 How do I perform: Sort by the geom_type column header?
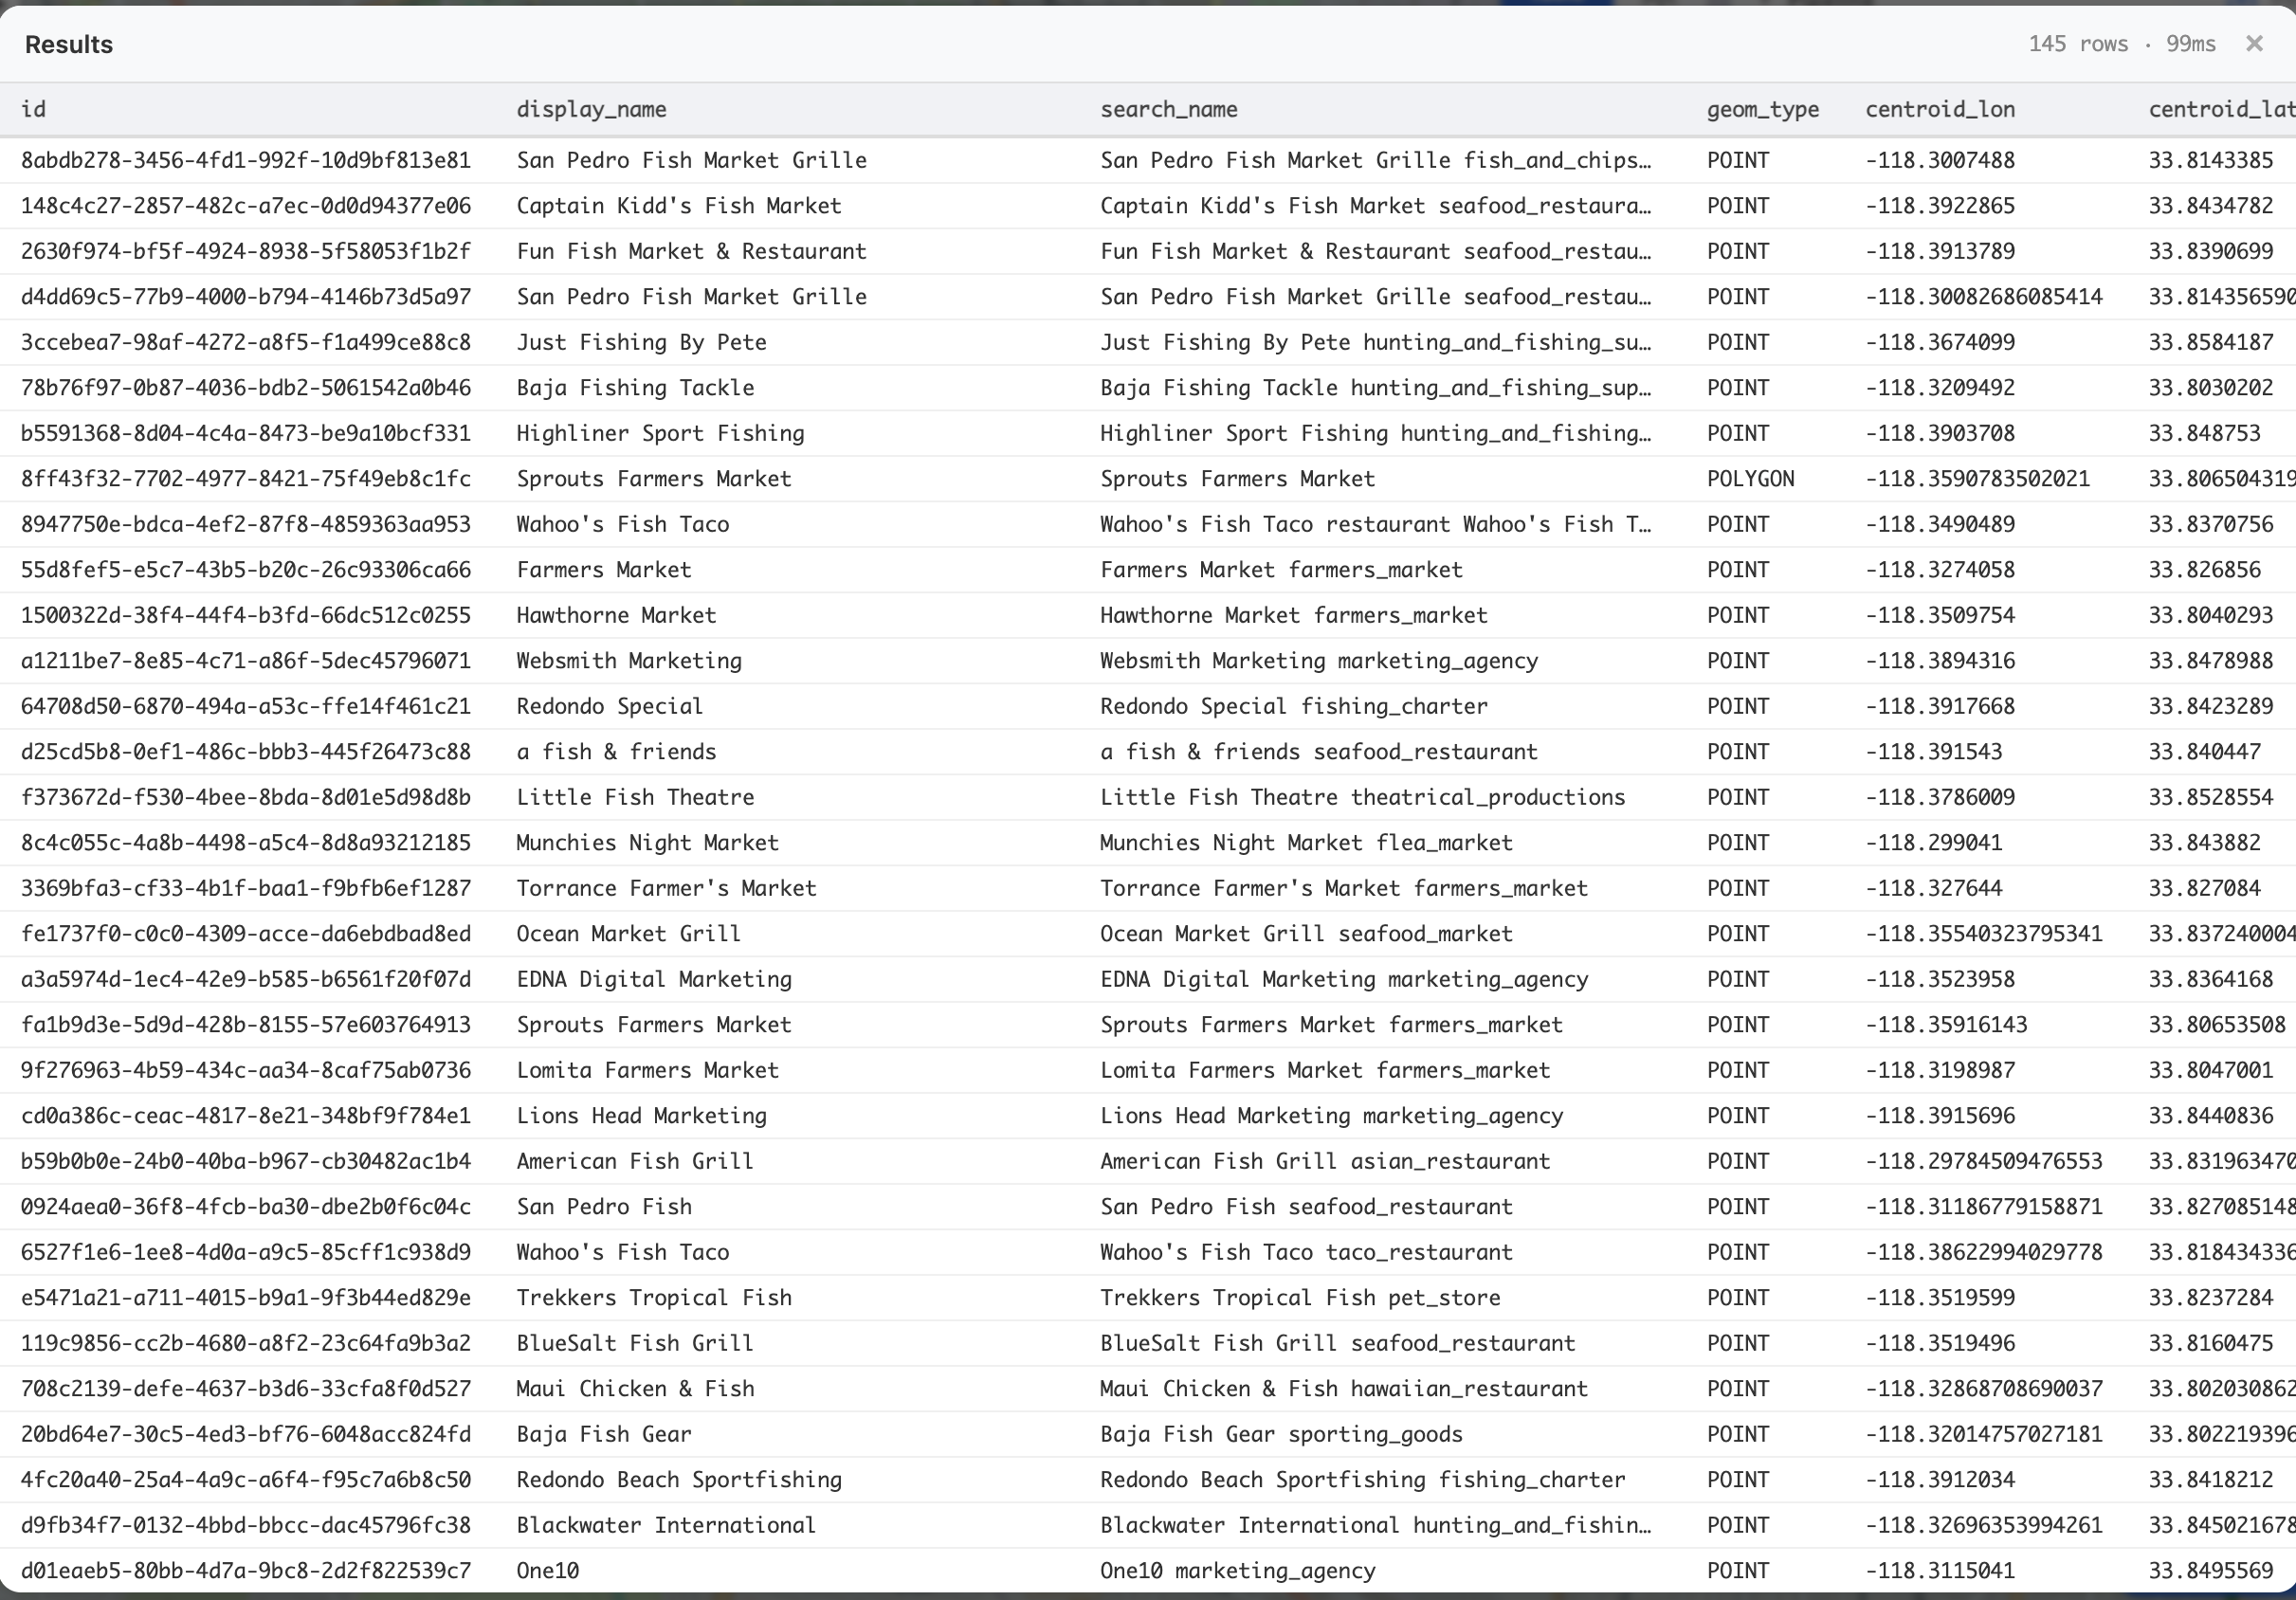pyautogui.click(x=1762, y=109)
